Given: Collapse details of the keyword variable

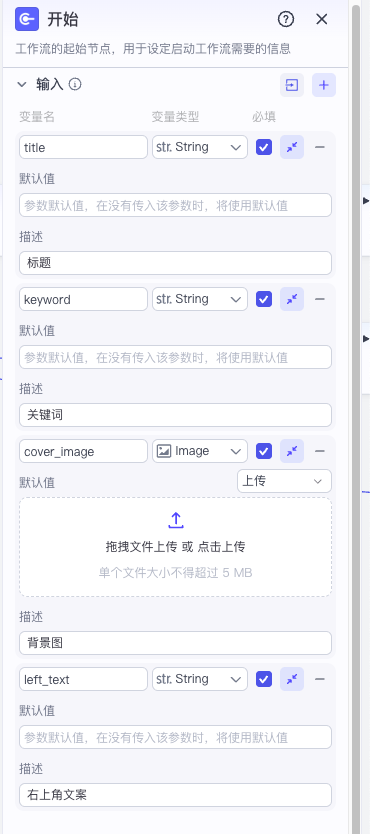Looking at the screenshot, I should point(292,299).
